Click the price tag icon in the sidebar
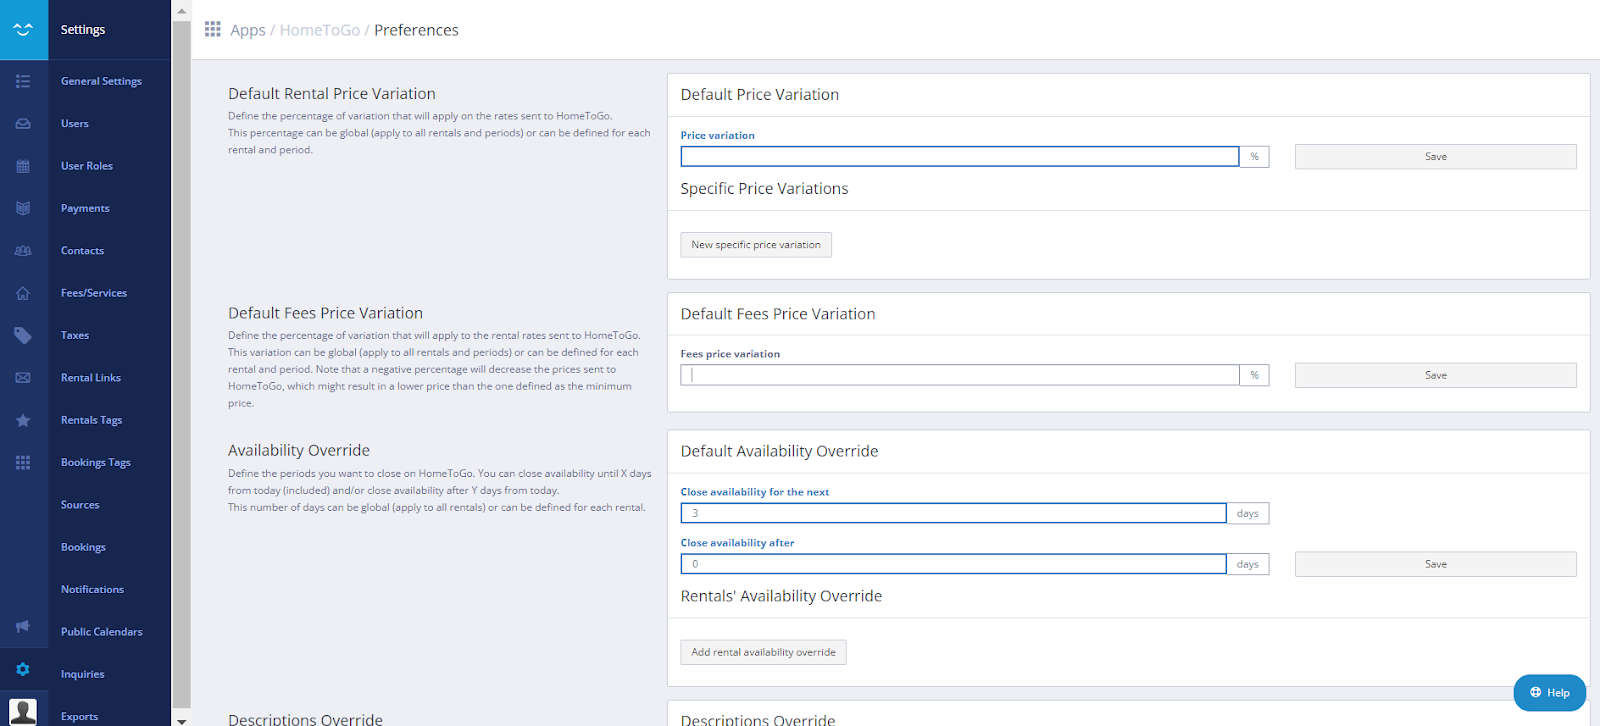 click(23, 336)
